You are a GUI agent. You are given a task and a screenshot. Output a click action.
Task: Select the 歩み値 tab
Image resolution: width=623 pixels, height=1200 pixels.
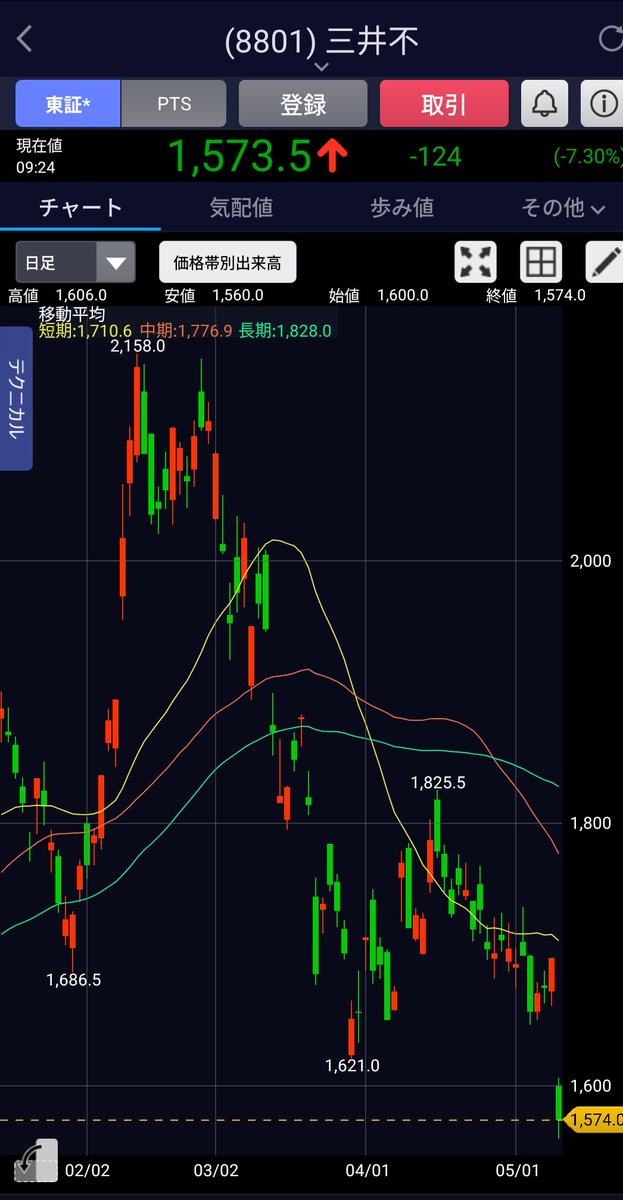pos(402,208)
